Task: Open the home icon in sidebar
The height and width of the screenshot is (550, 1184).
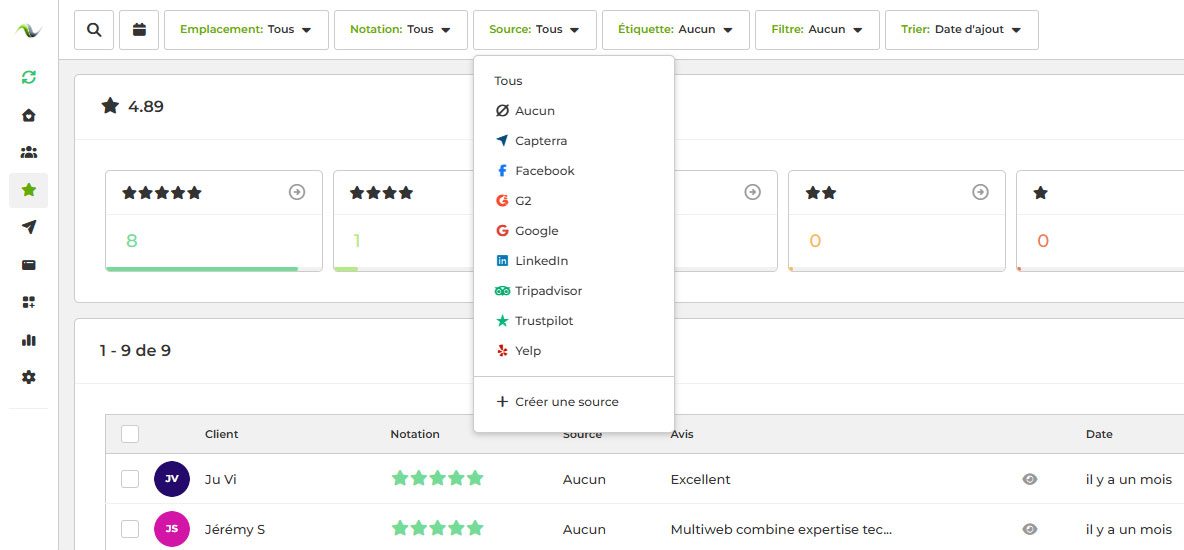Action: click(29, 115)
